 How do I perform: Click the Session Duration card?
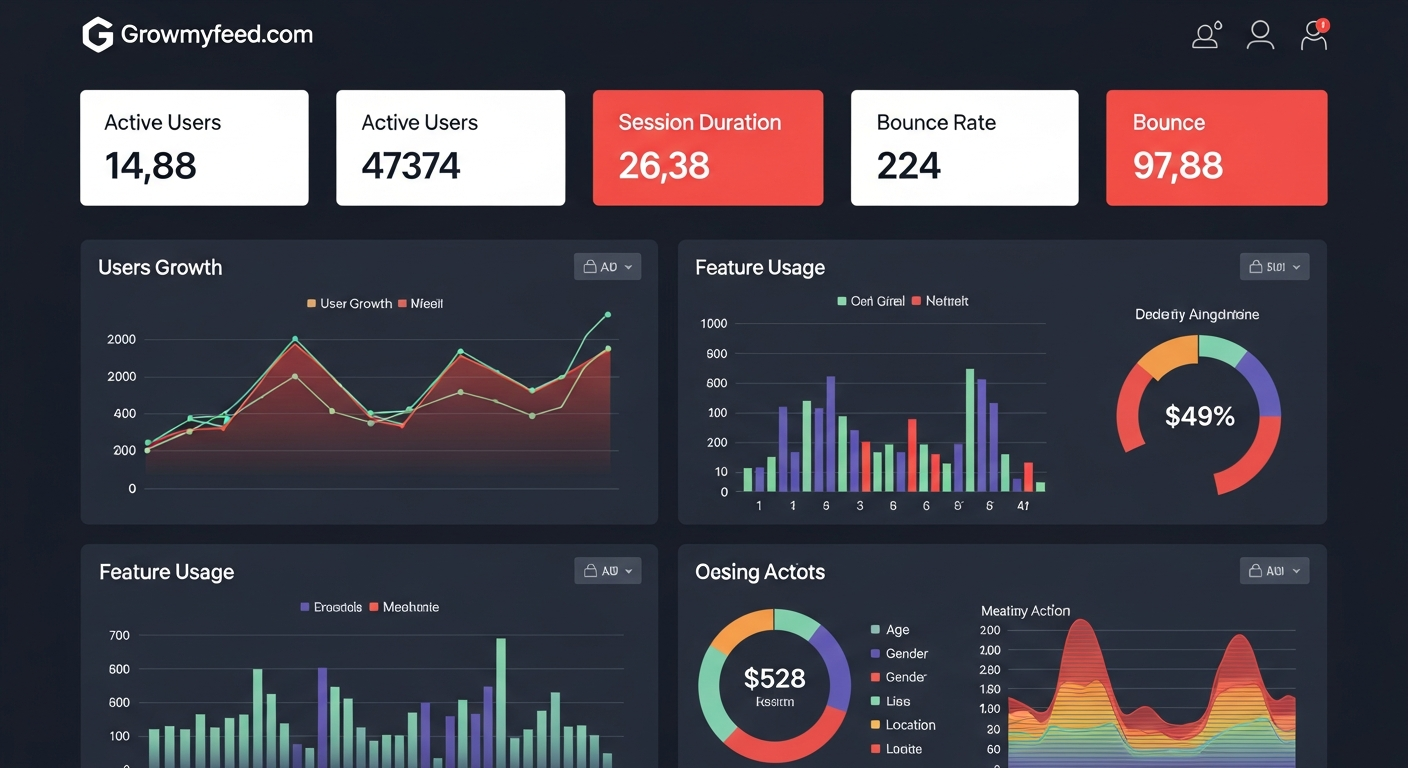tap(708, 147)
